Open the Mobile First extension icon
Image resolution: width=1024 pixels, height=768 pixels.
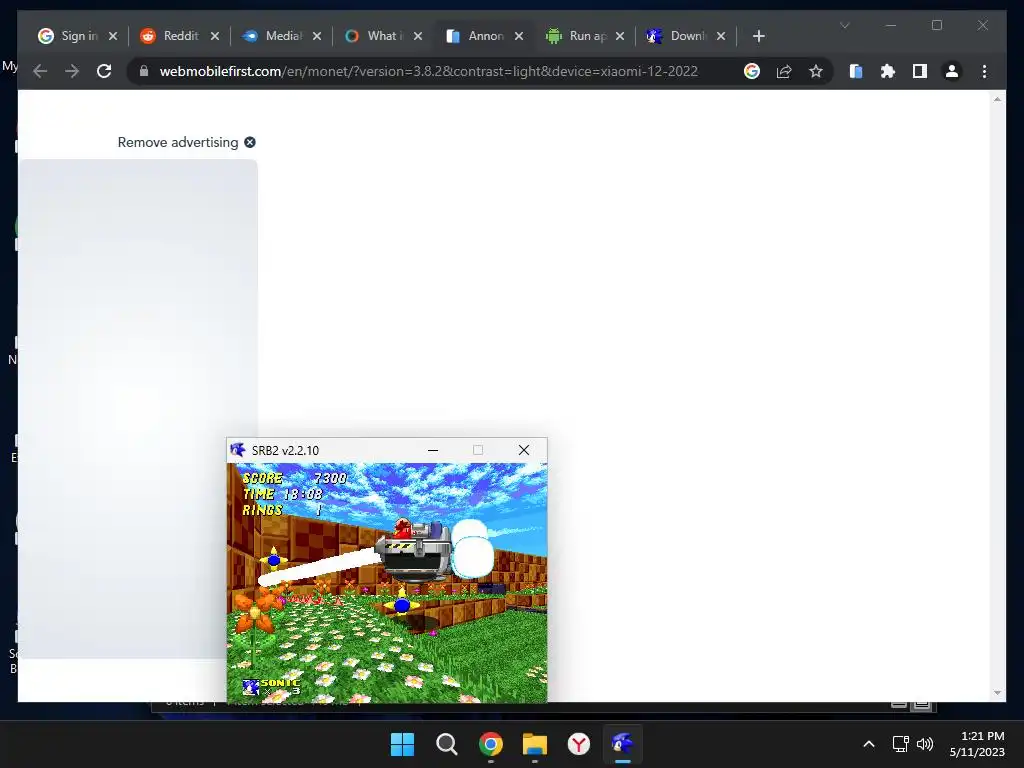click(x=856, y=71)
